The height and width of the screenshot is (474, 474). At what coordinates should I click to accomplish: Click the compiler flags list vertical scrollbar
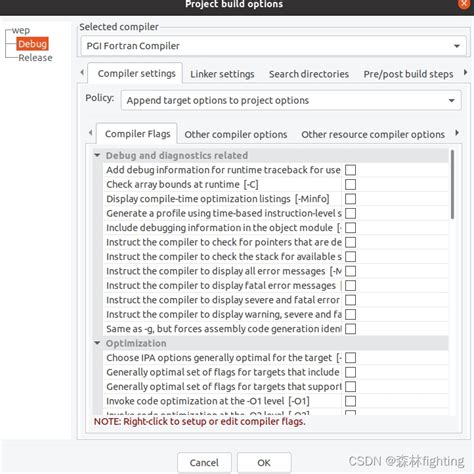452,184
